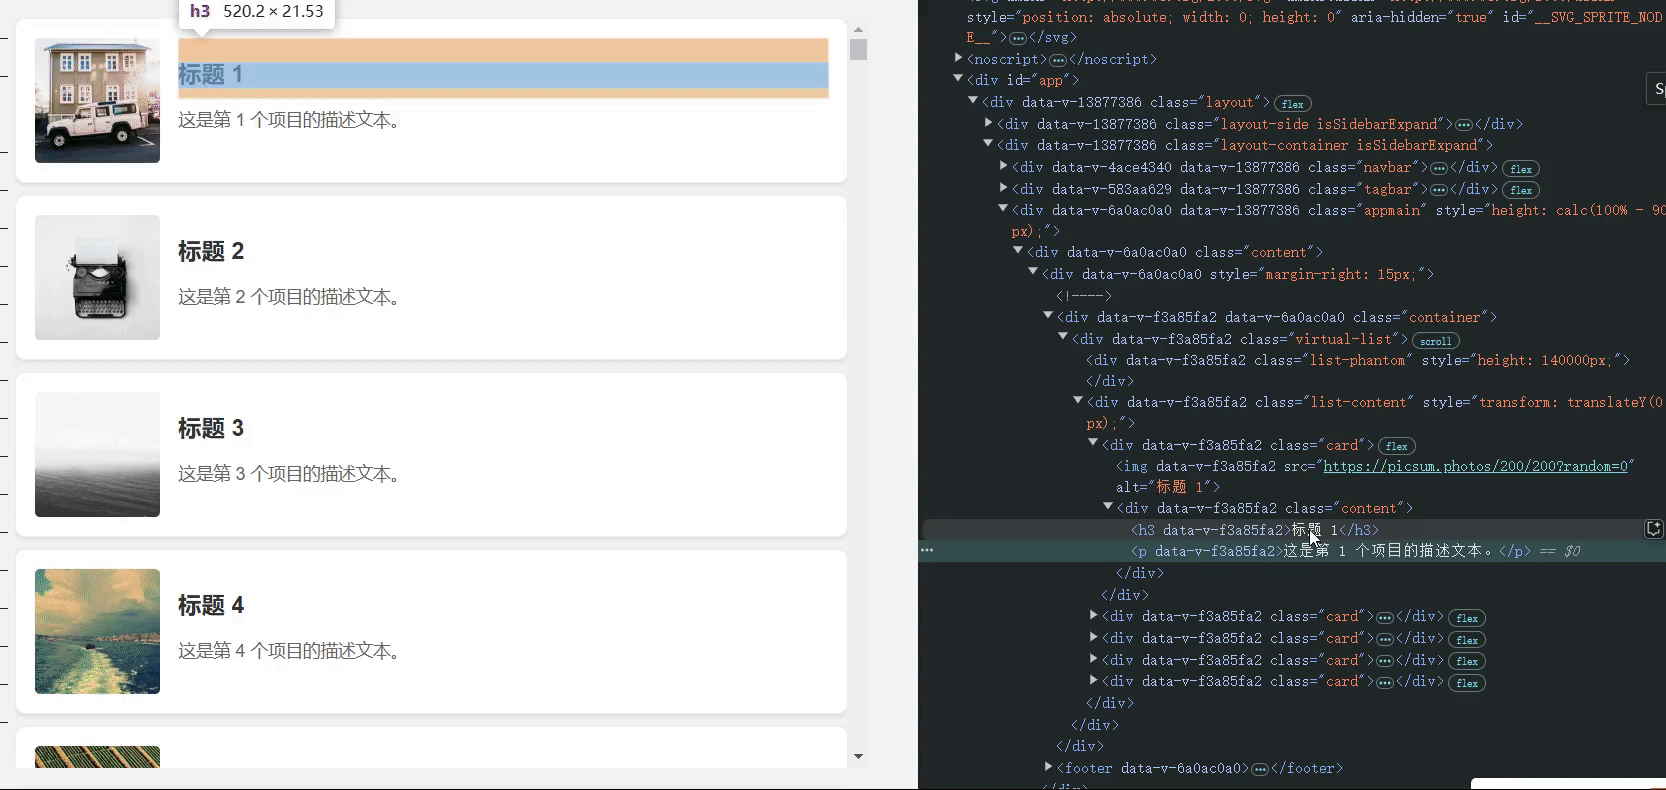The height and width of the screenshot is (790, 1666).
Task: Click the heading "标题 4"
Action: (211, 606)
